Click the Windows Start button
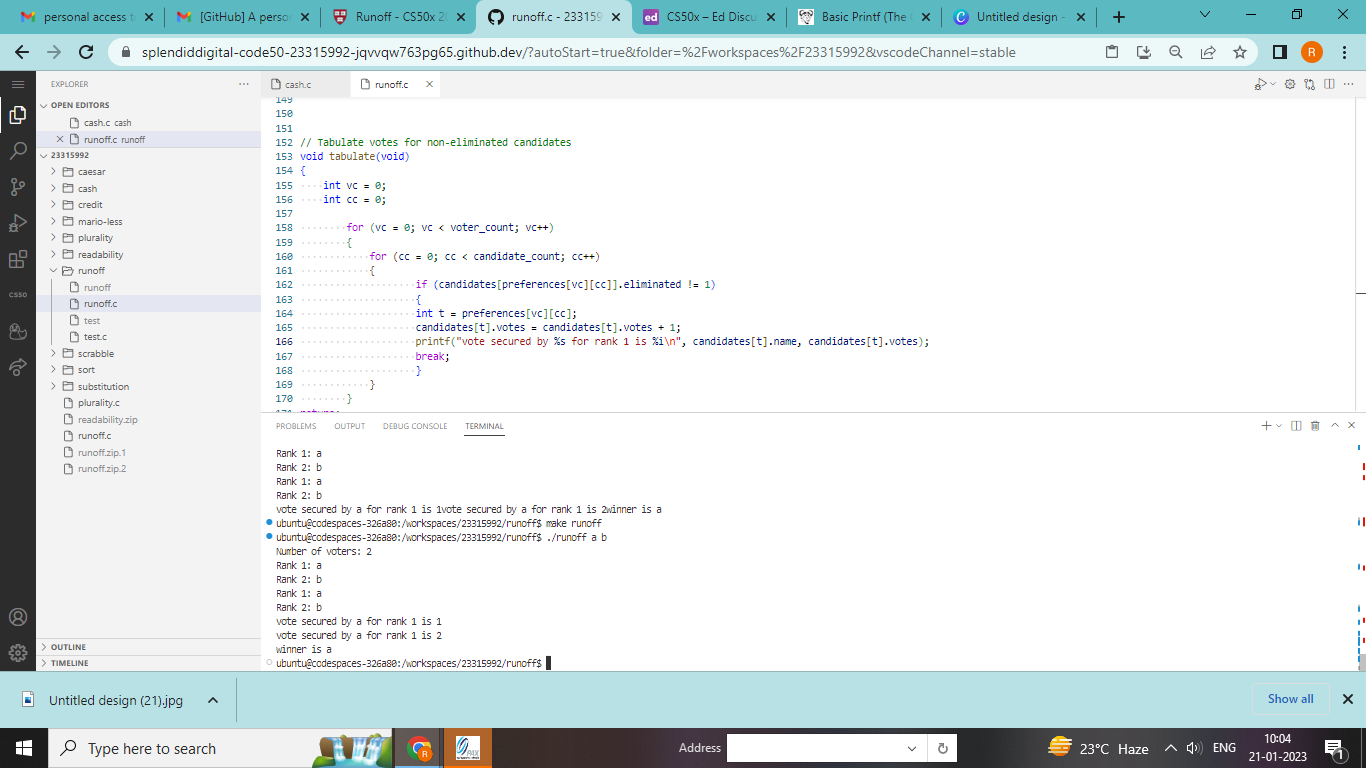 24,748
